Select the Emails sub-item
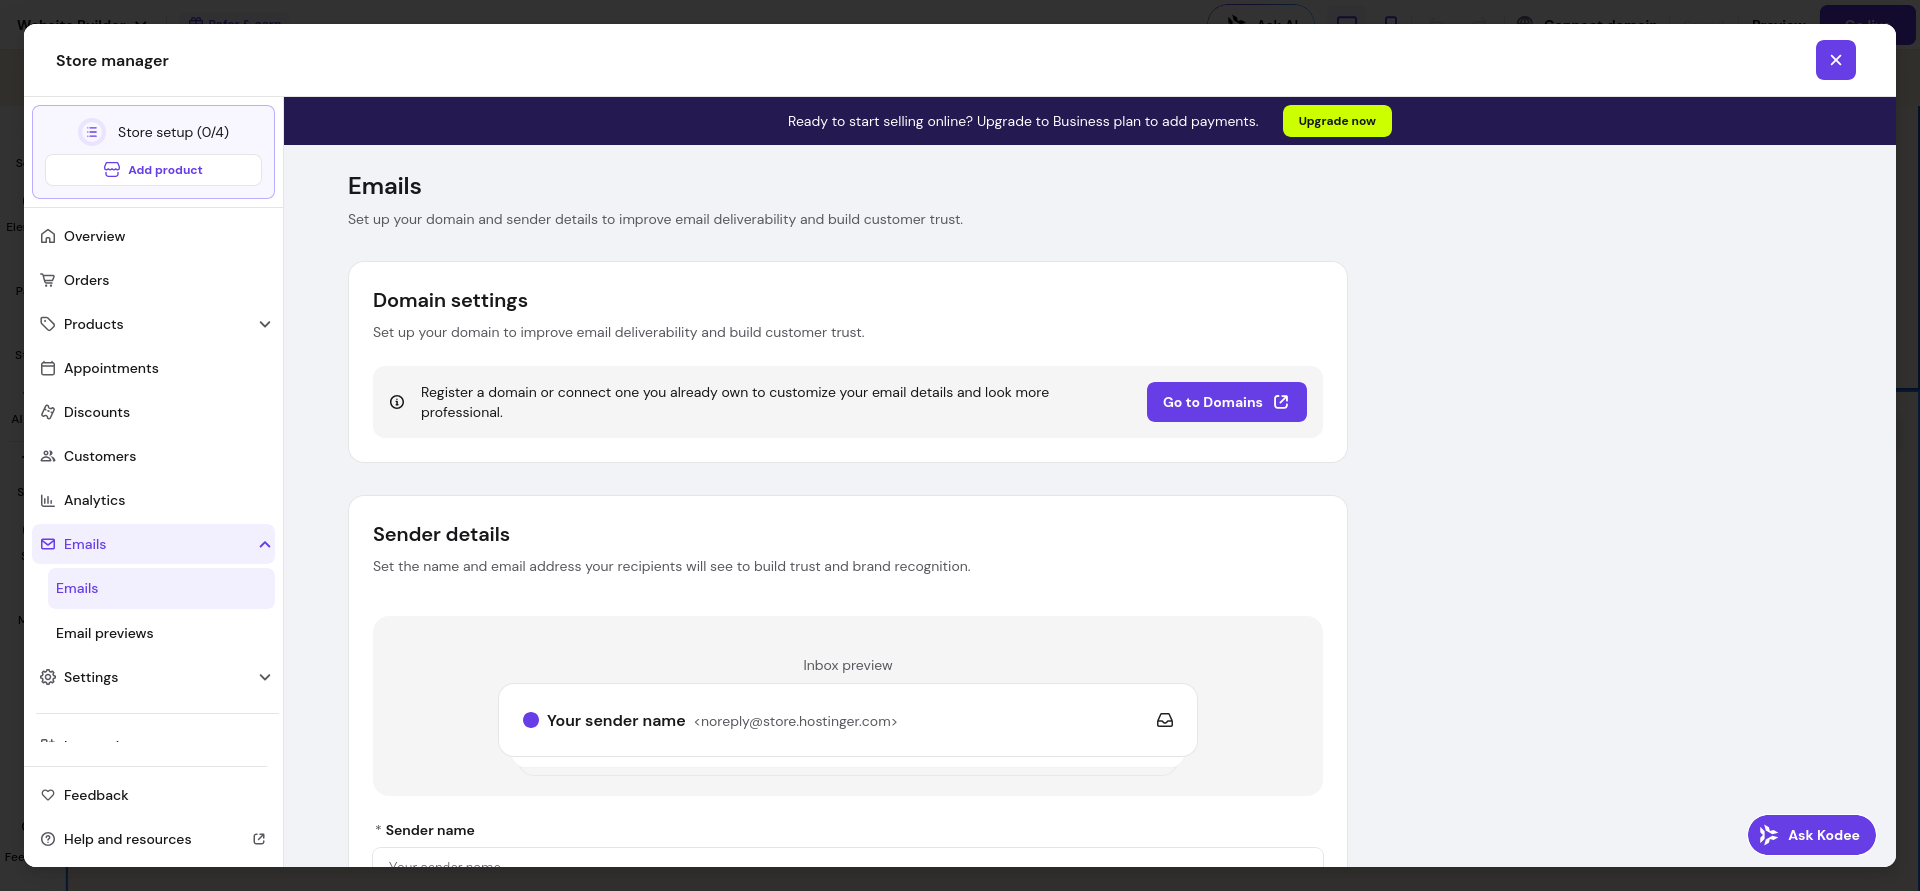 pyautogui.click(x=161, y=588)
